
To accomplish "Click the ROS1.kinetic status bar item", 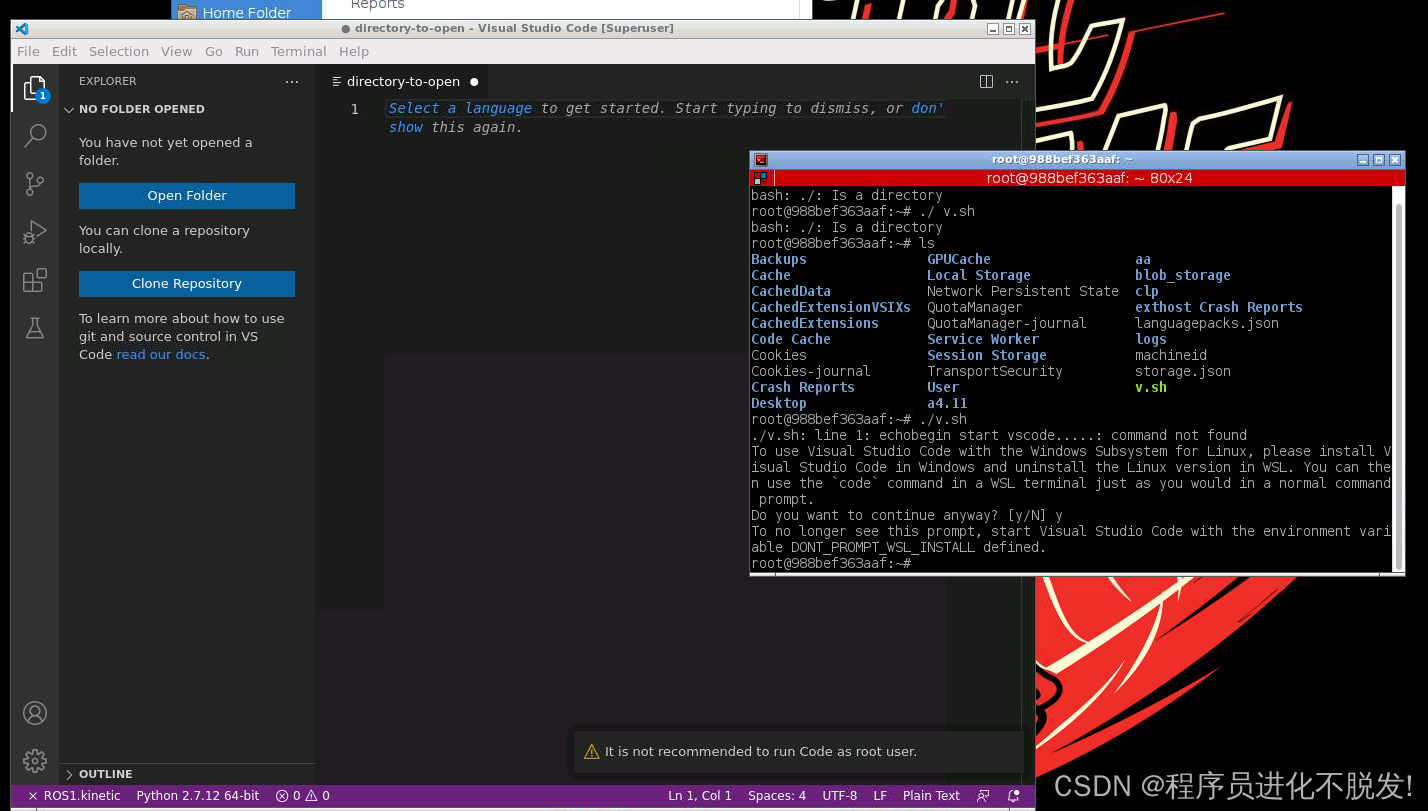I will pos(74,796).
